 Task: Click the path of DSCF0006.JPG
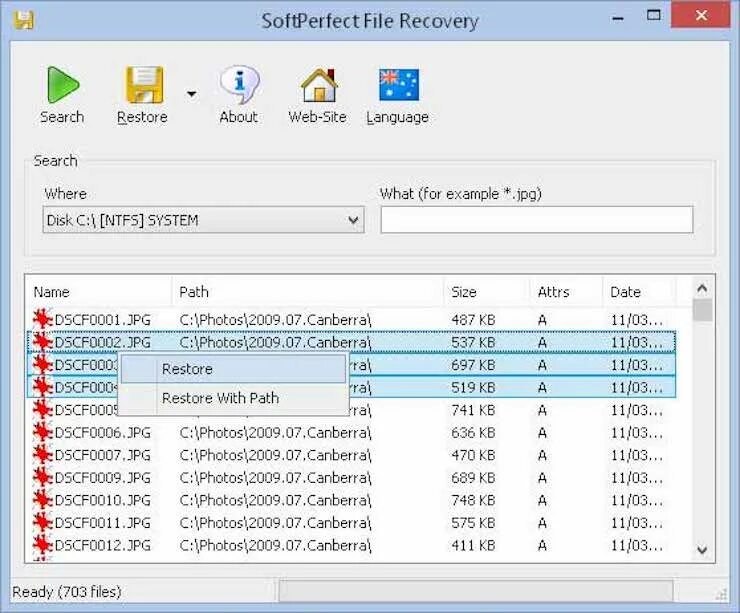point(276,433)
